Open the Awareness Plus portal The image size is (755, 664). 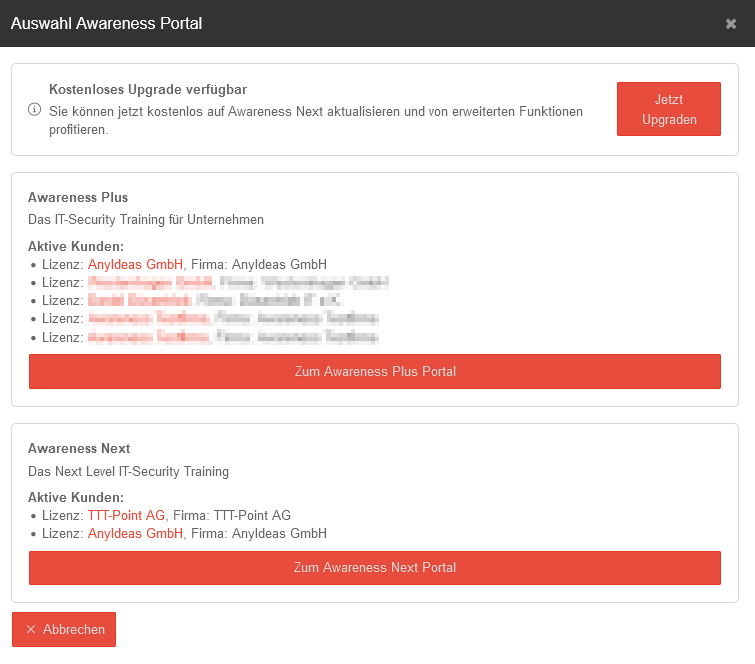375,371
